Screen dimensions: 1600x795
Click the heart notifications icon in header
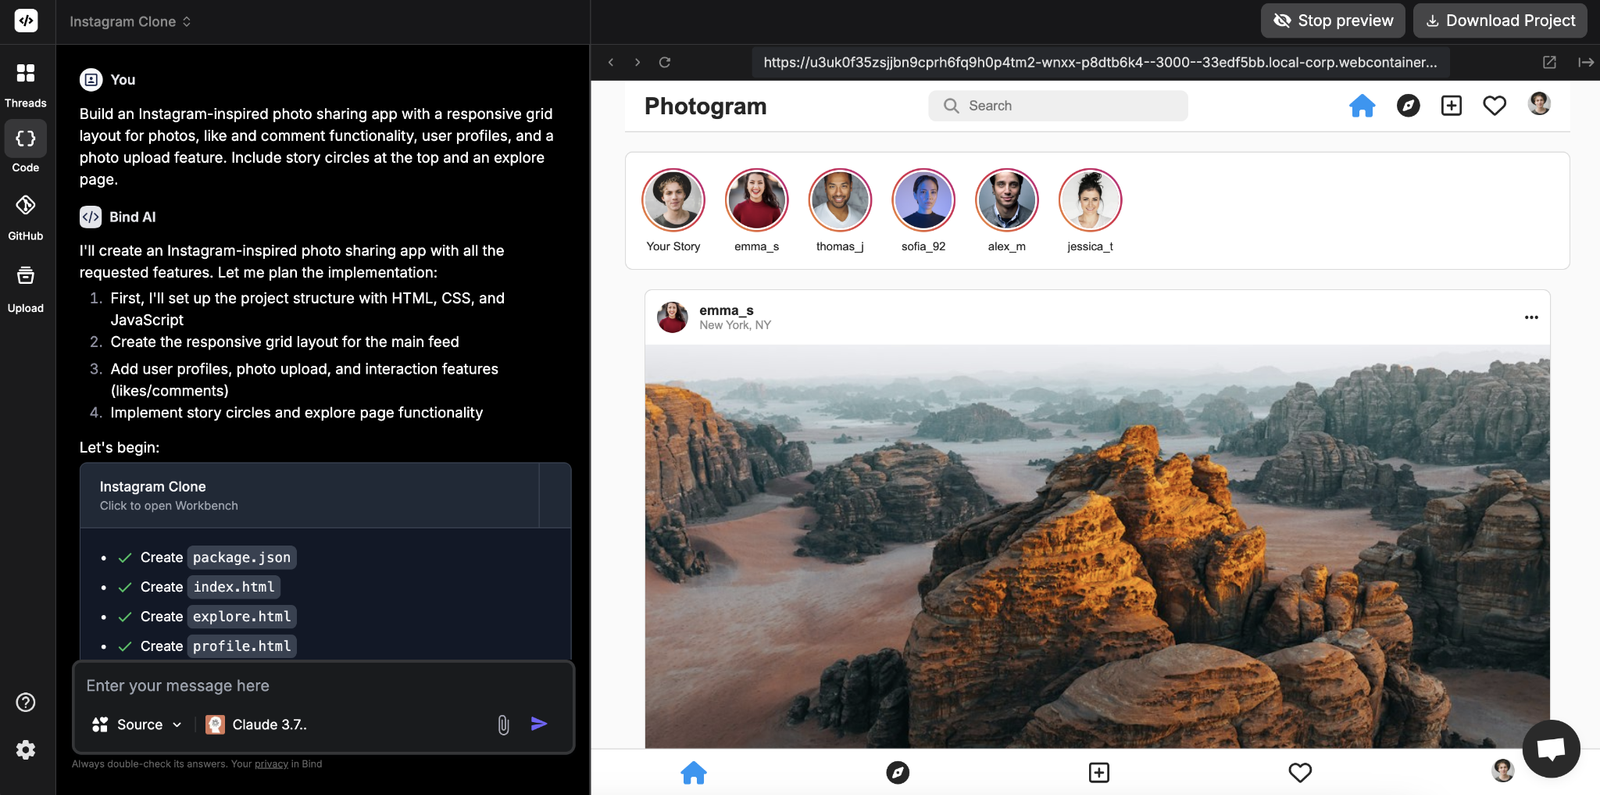click(x=1494, y=105)
